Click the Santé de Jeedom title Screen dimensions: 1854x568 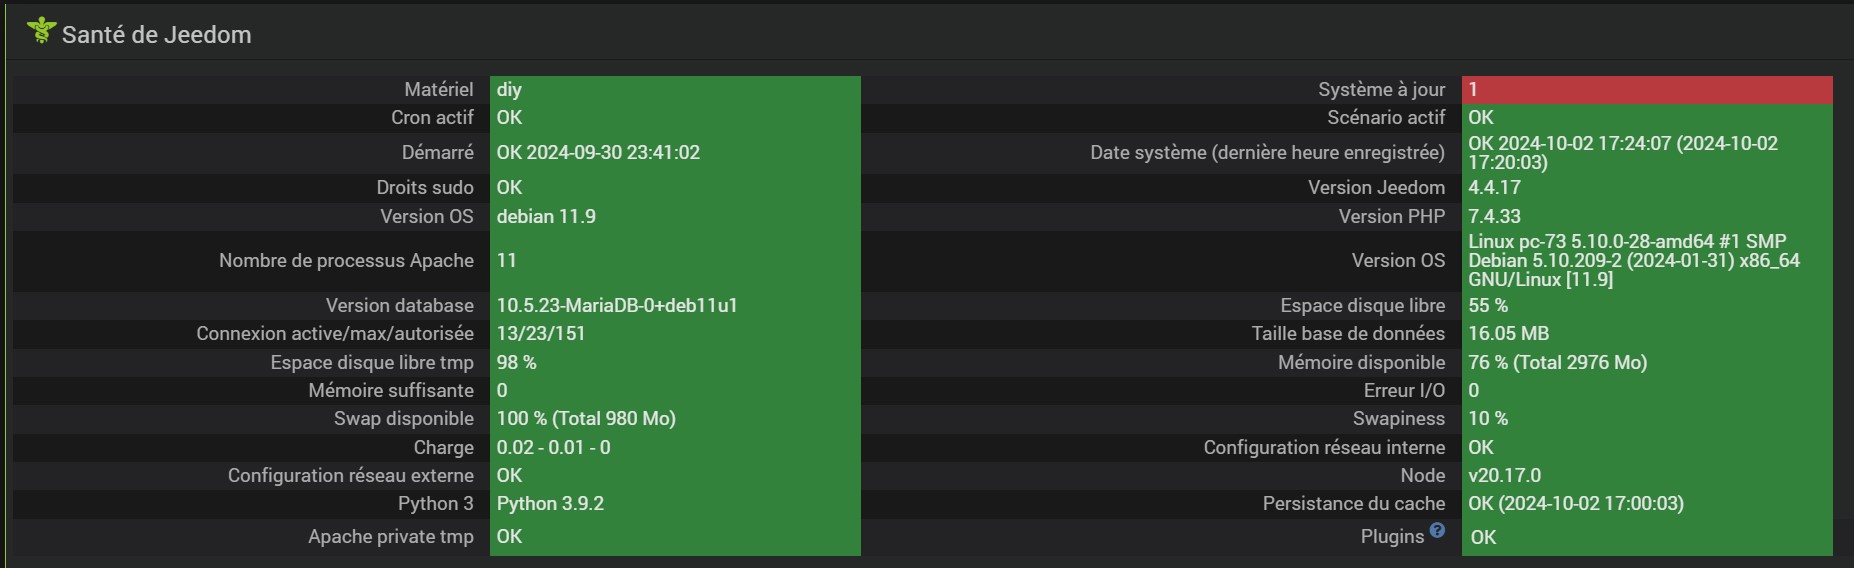(x=156, y=35)
